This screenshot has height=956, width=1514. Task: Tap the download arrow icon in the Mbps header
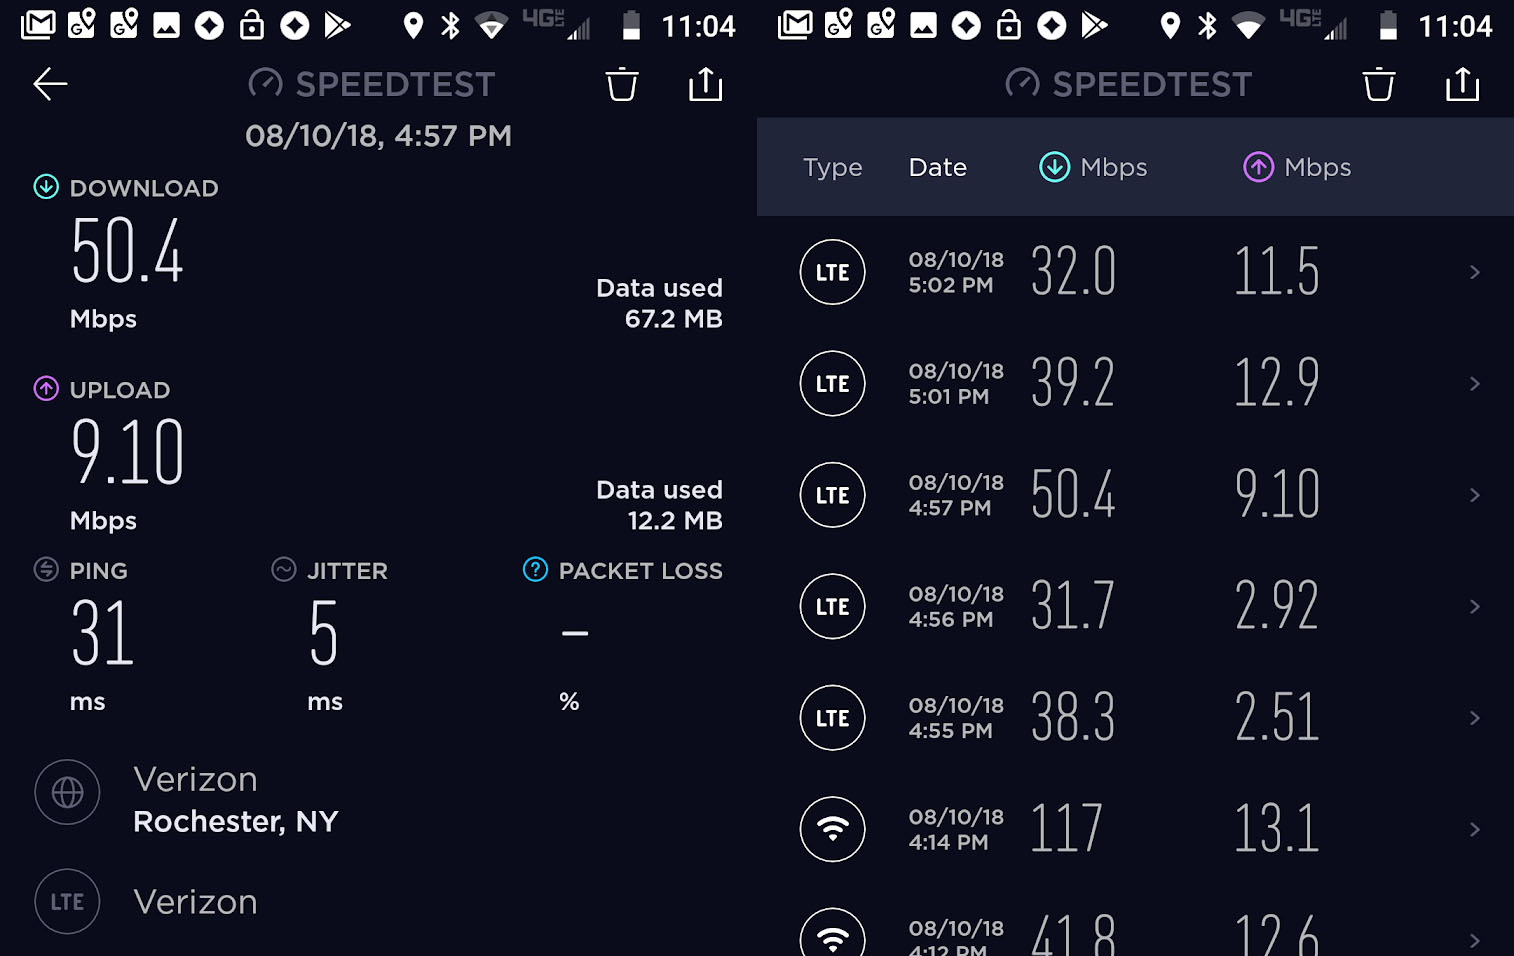[1054, 167]
